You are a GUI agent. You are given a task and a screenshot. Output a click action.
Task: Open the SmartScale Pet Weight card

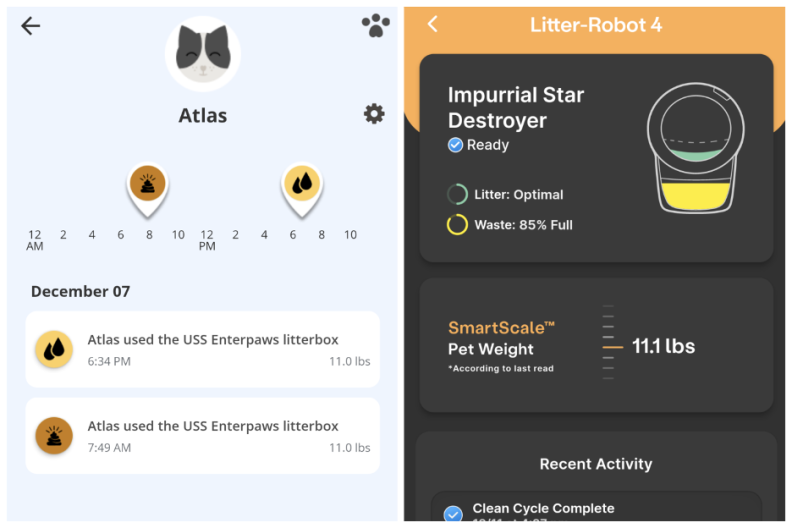[597, 345]
